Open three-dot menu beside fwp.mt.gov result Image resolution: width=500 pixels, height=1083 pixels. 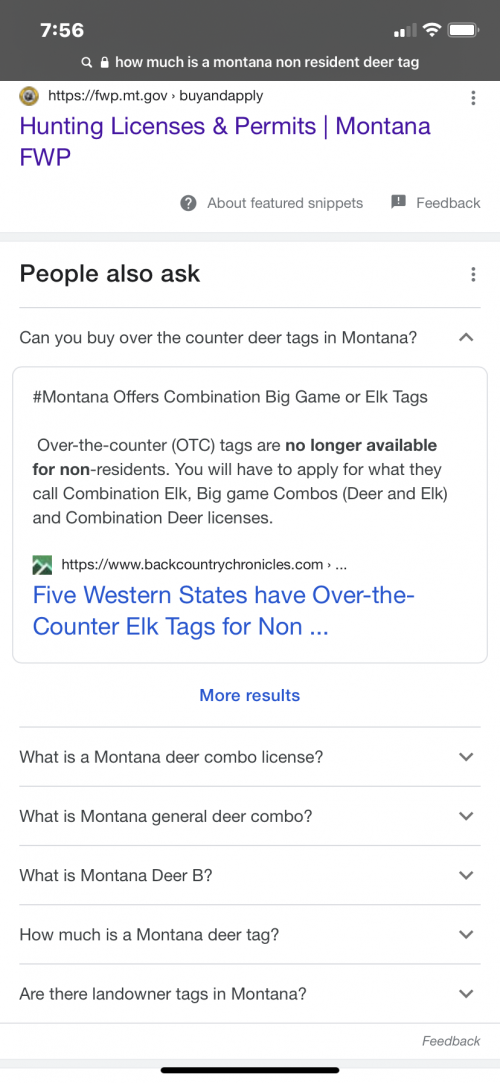coord(473,97)
